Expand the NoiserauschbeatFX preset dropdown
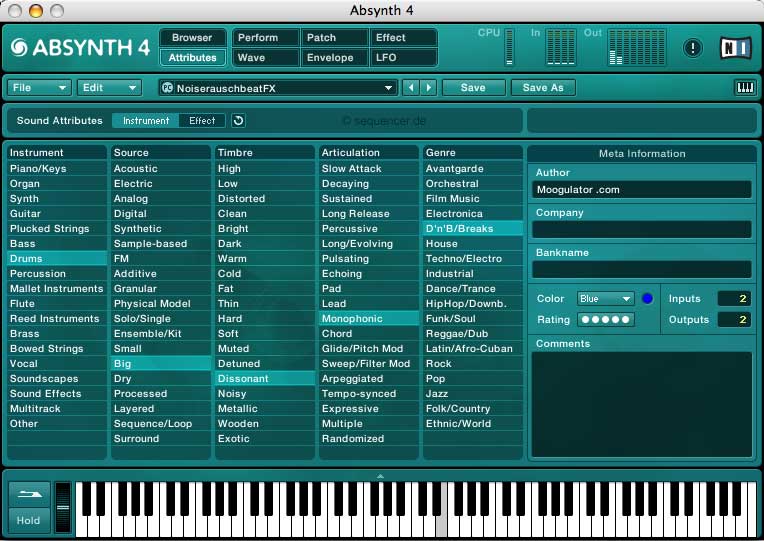Screen dimensions: 764x541 click(x=388, y=88)
